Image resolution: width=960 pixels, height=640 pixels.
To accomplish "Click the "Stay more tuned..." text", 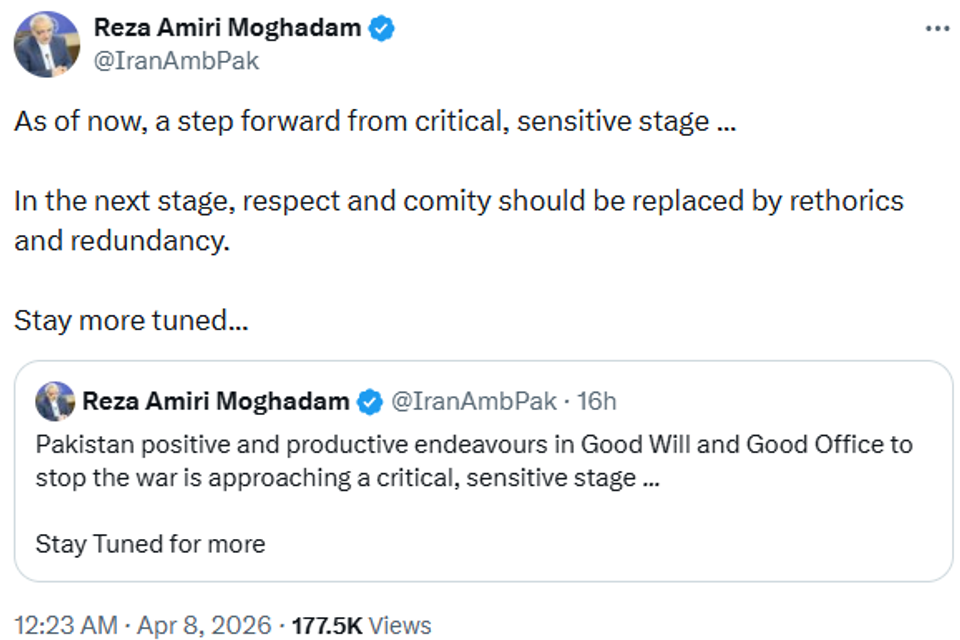I will [x=131, y=321].
